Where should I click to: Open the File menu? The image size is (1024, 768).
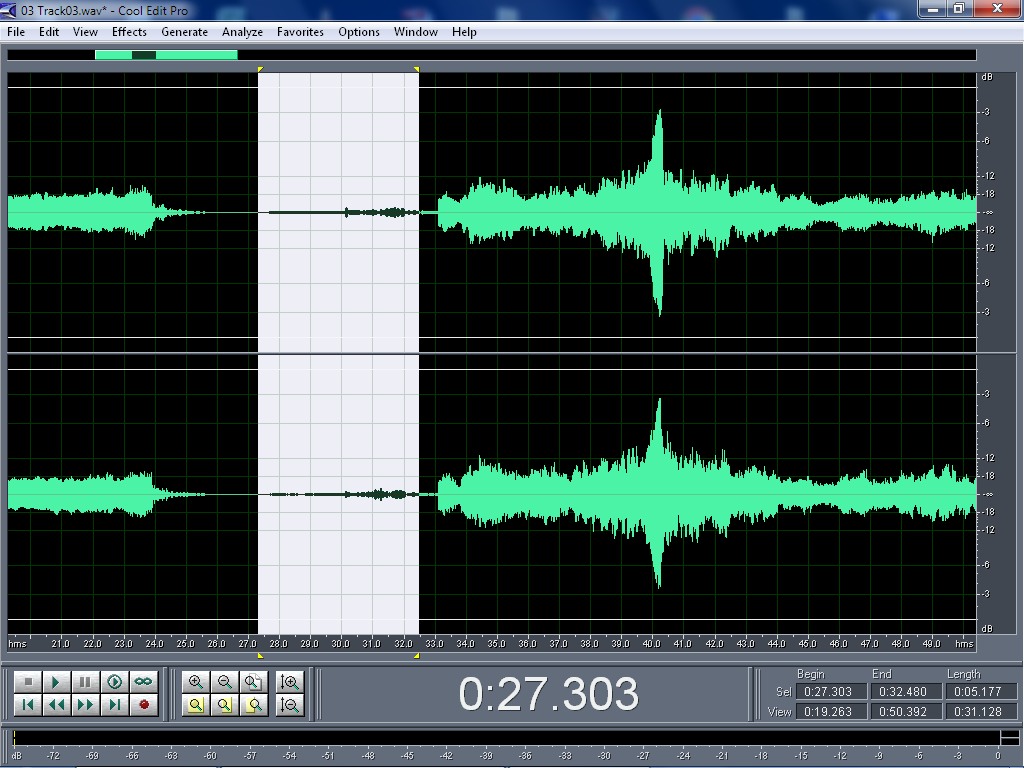click(x=16, y=31)
